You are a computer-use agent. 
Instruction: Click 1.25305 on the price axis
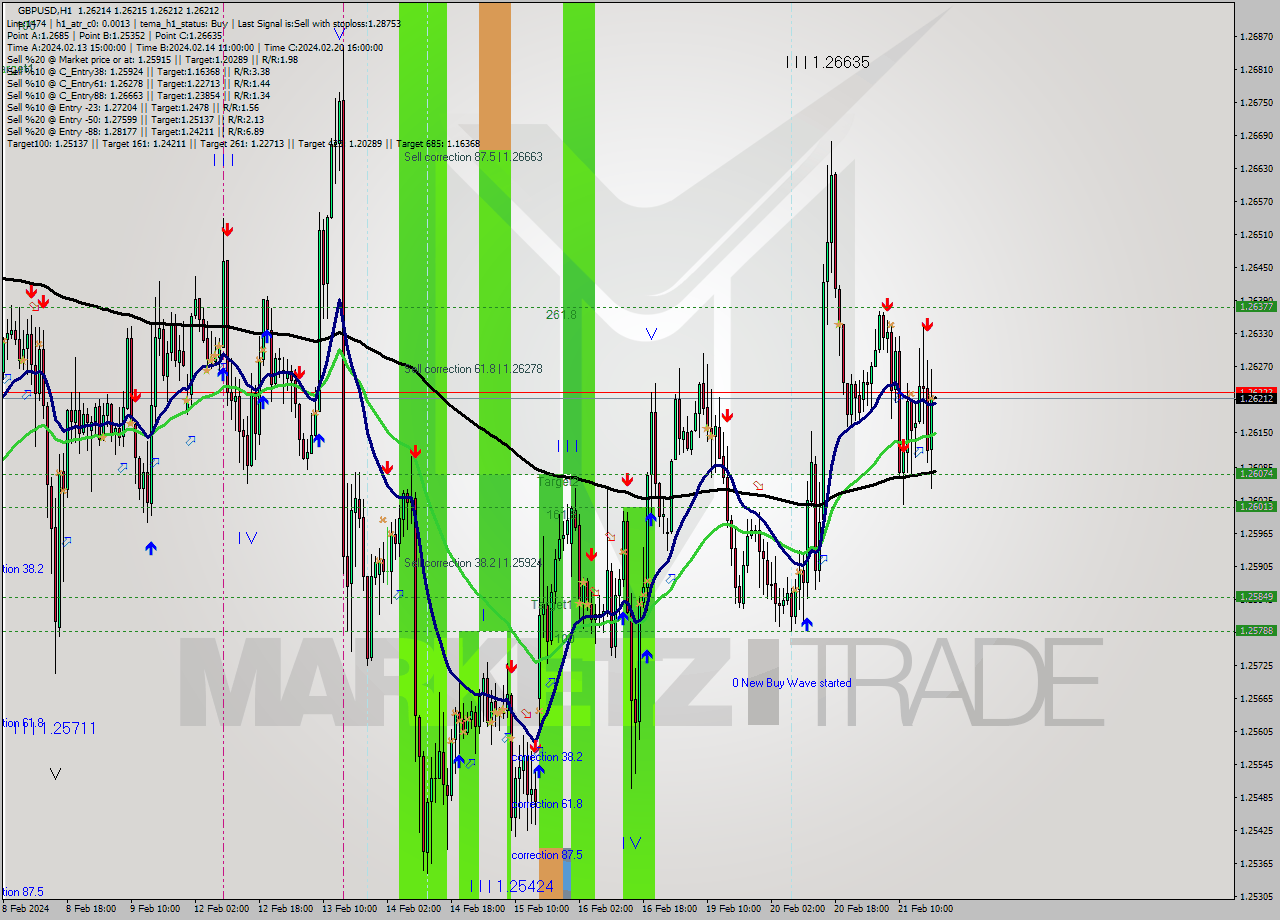tap(1256, 897)
